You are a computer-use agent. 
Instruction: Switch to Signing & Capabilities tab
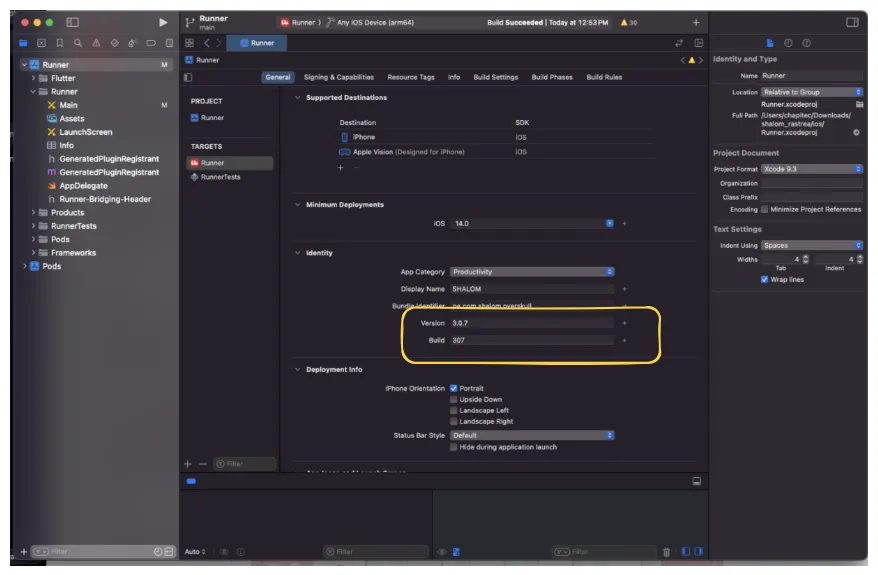tap(338, 77)
